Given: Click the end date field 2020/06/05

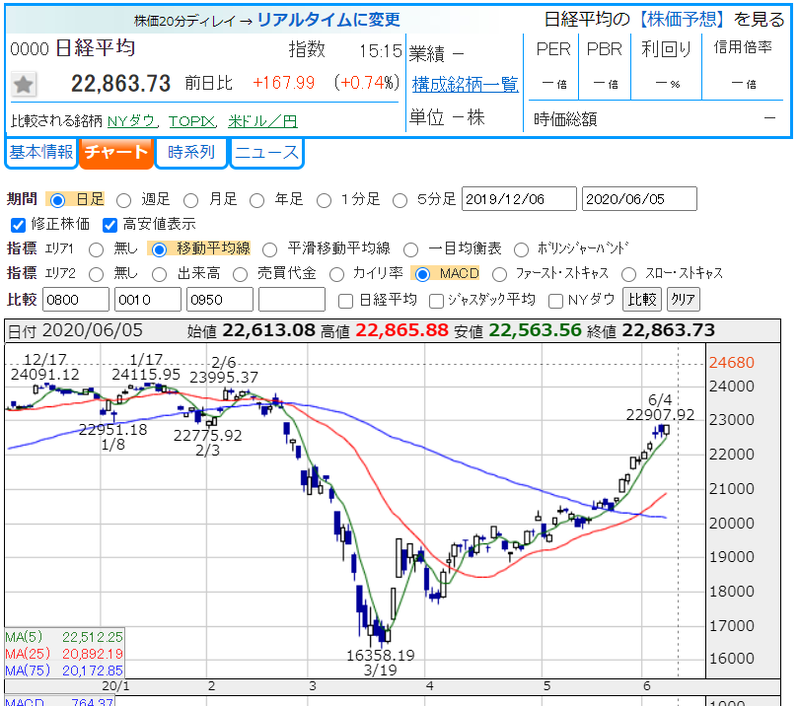Looking at the screenshot, I should [640, 199].
